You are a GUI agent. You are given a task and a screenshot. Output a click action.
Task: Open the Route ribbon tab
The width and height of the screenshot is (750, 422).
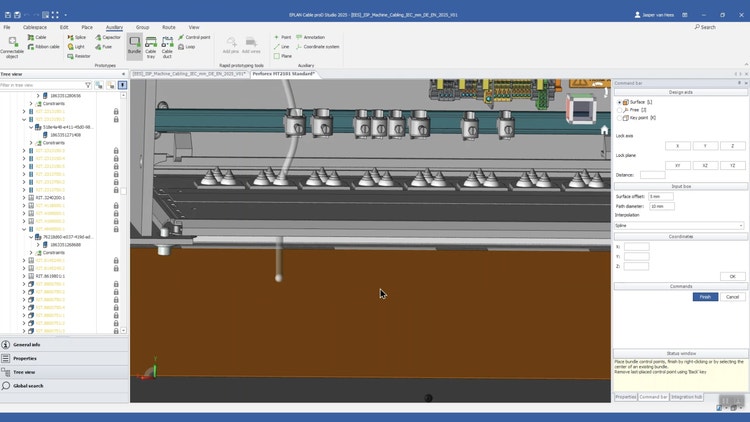168,27
